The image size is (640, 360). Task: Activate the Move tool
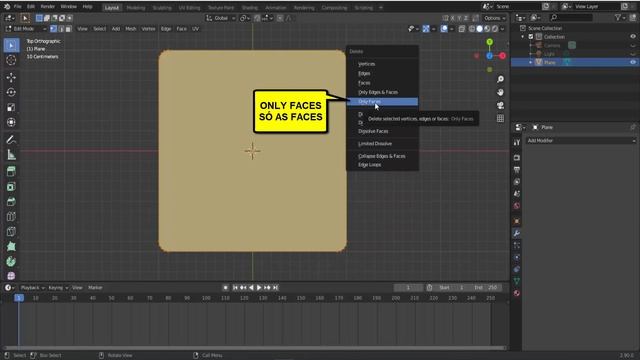[11, 77]
